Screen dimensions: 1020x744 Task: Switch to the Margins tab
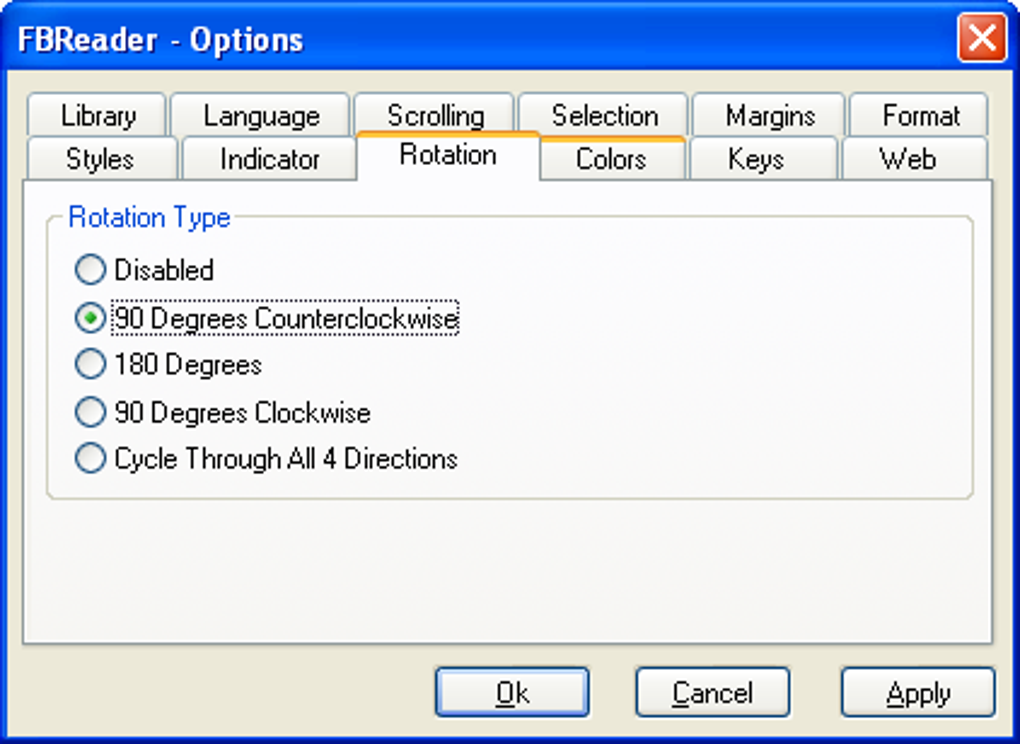click(770, 116)
